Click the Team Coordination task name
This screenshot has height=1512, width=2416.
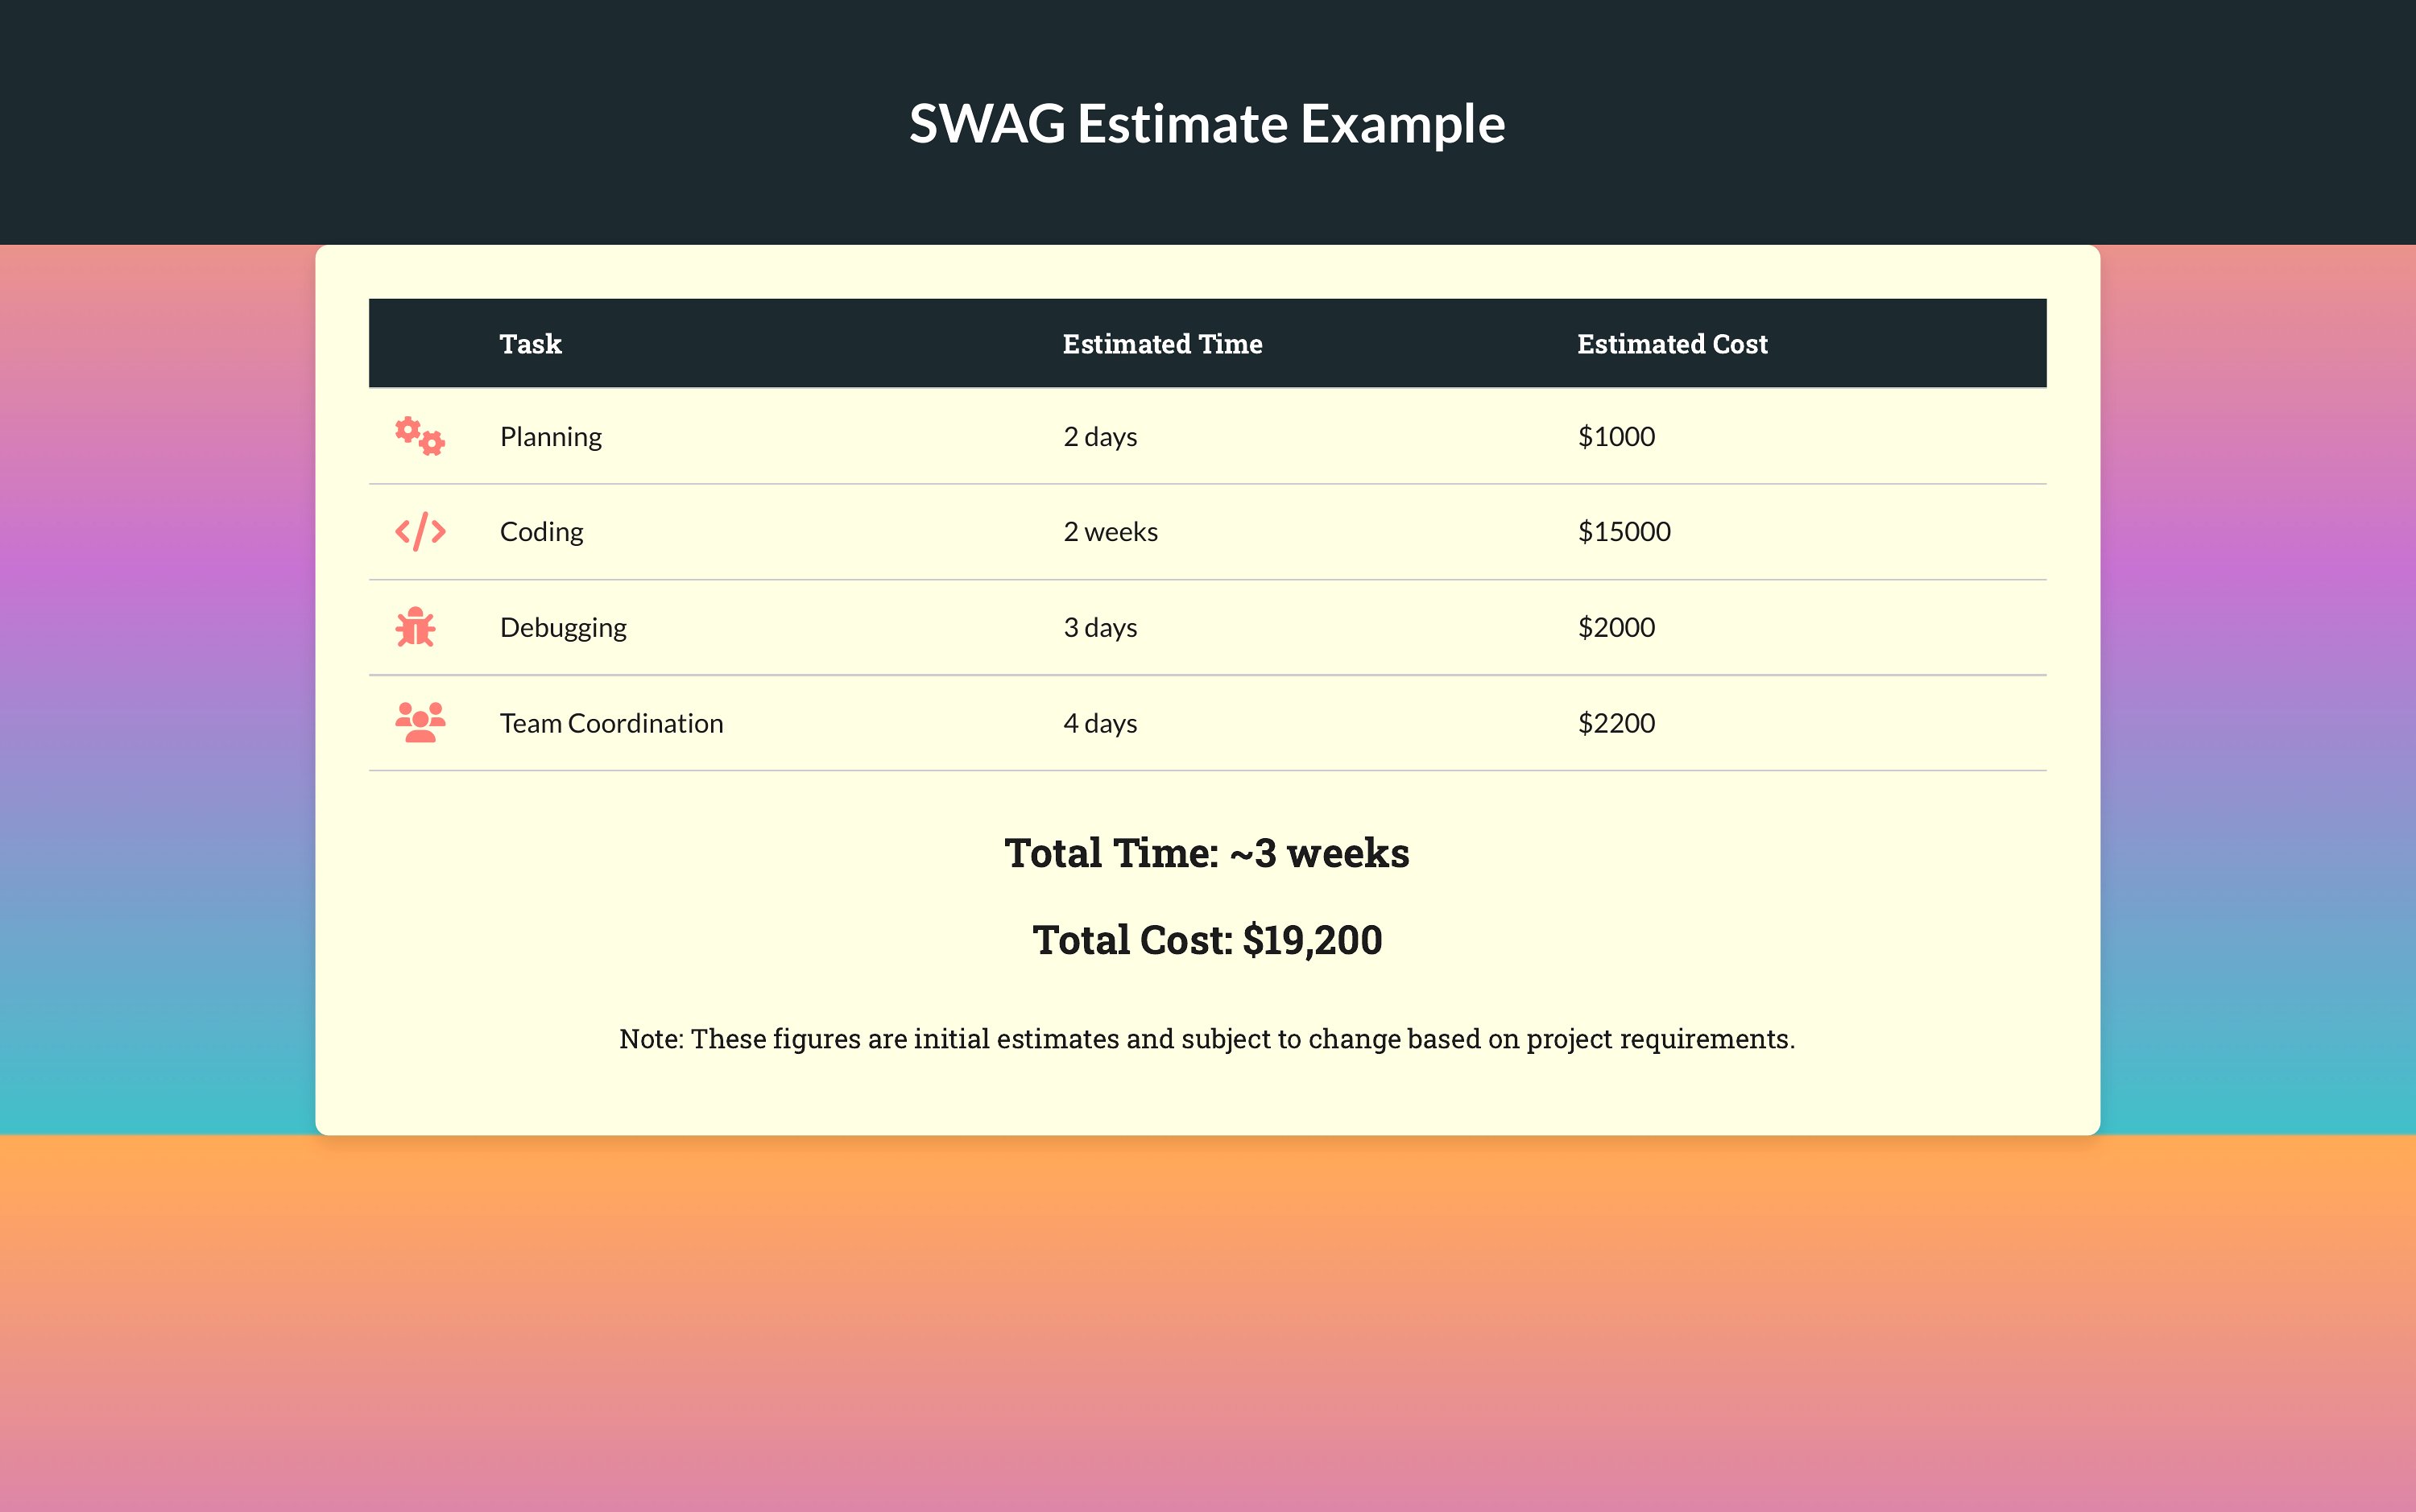[x=611, y=723]
